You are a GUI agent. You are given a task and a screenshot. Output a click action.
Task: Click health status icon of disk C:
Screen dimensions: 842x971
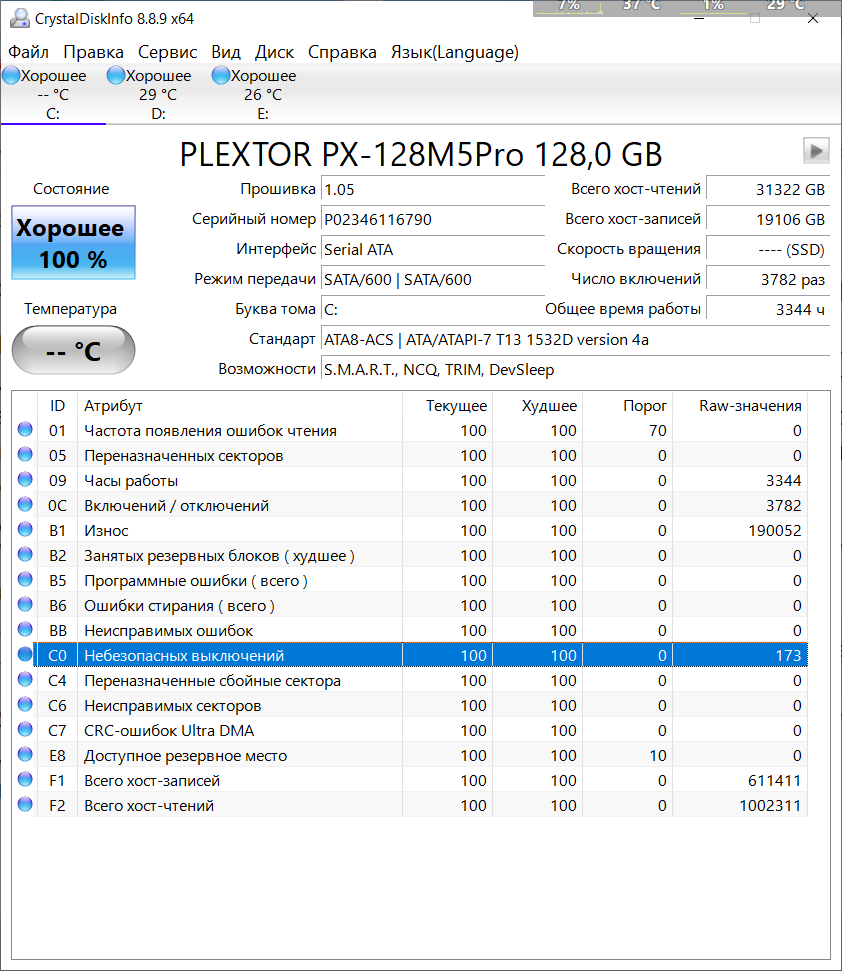pos(11,76)
